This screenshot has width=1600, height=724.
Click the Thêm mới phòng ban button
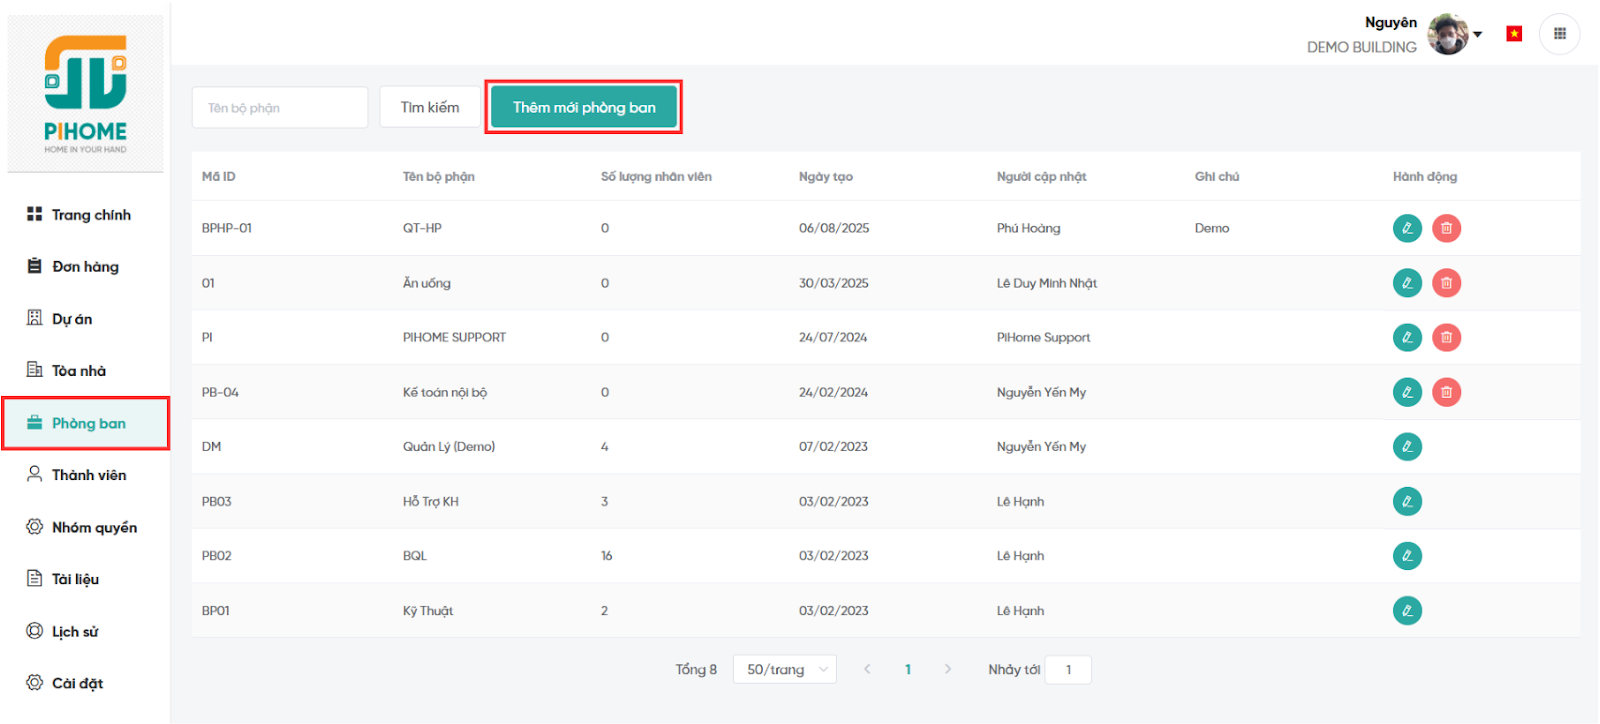click(584, 107)
